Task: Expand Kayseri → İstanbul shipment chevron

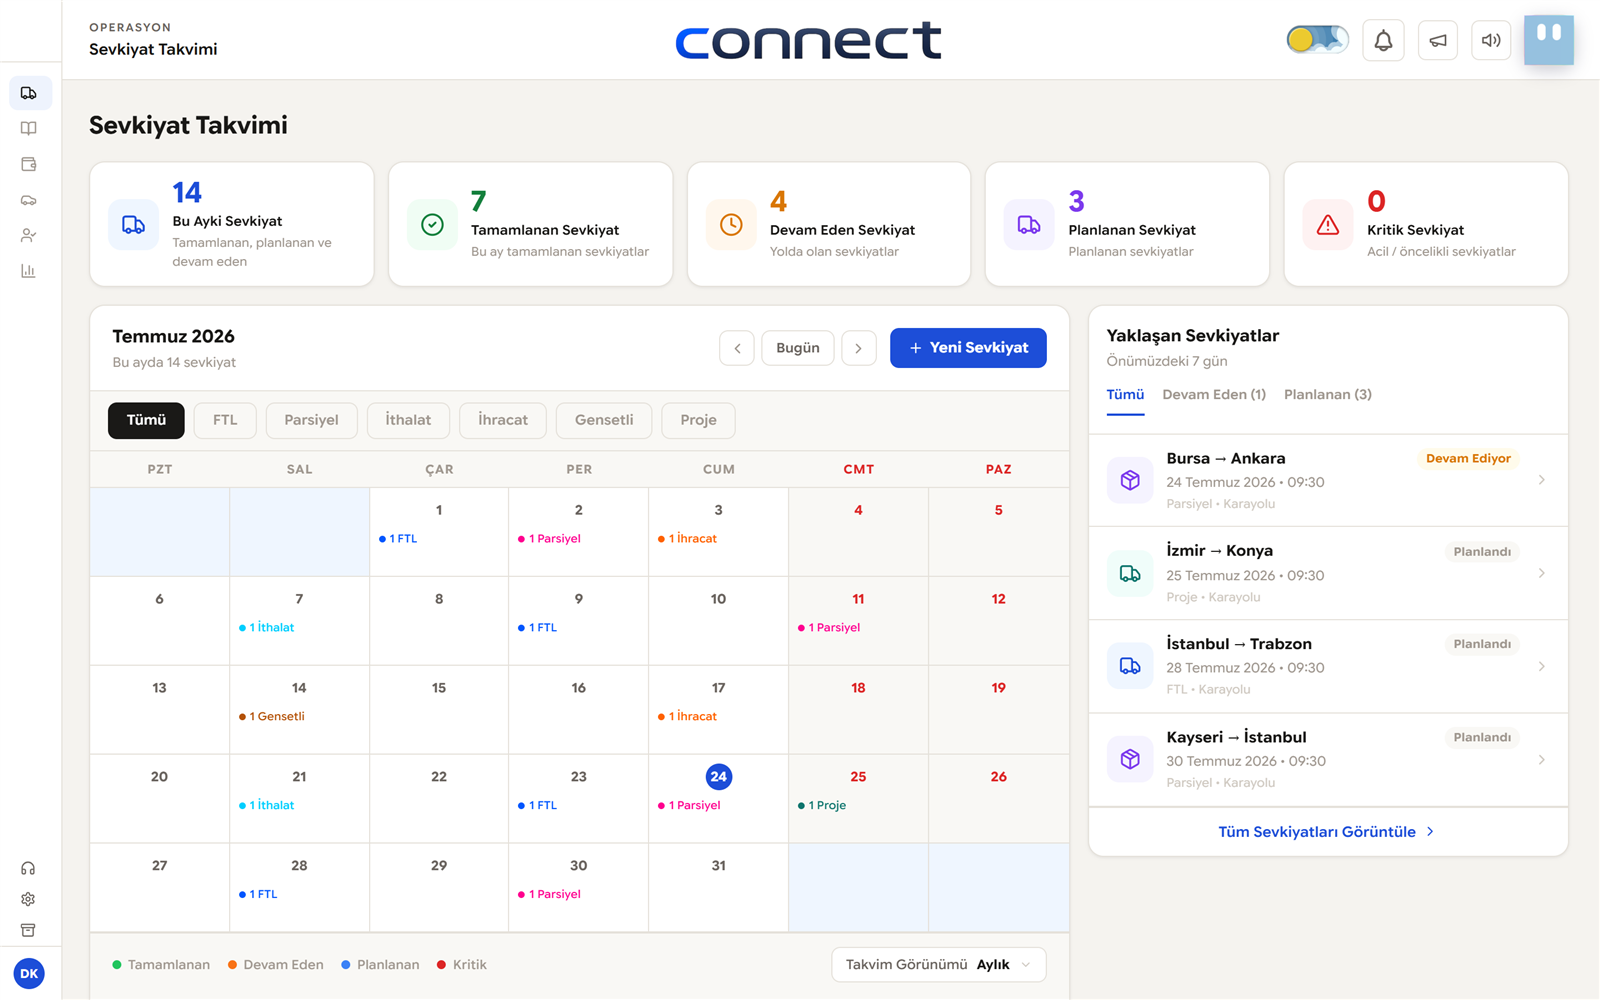Action: (x=1542, y=759)
